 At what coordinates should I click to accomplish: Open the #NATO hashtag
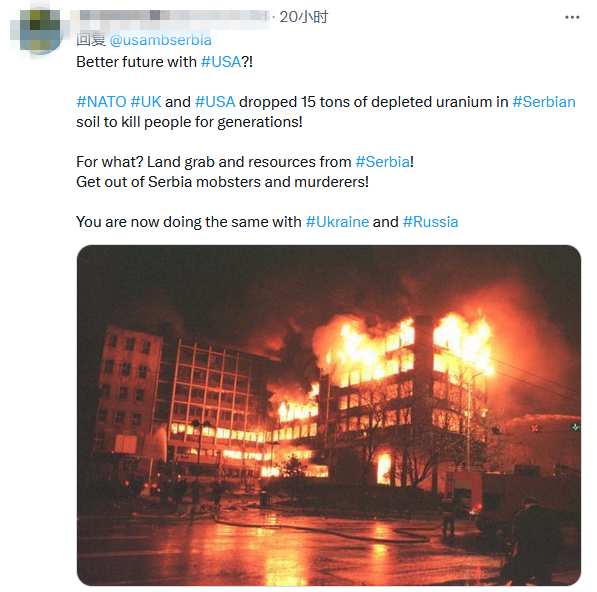(101, 102)
